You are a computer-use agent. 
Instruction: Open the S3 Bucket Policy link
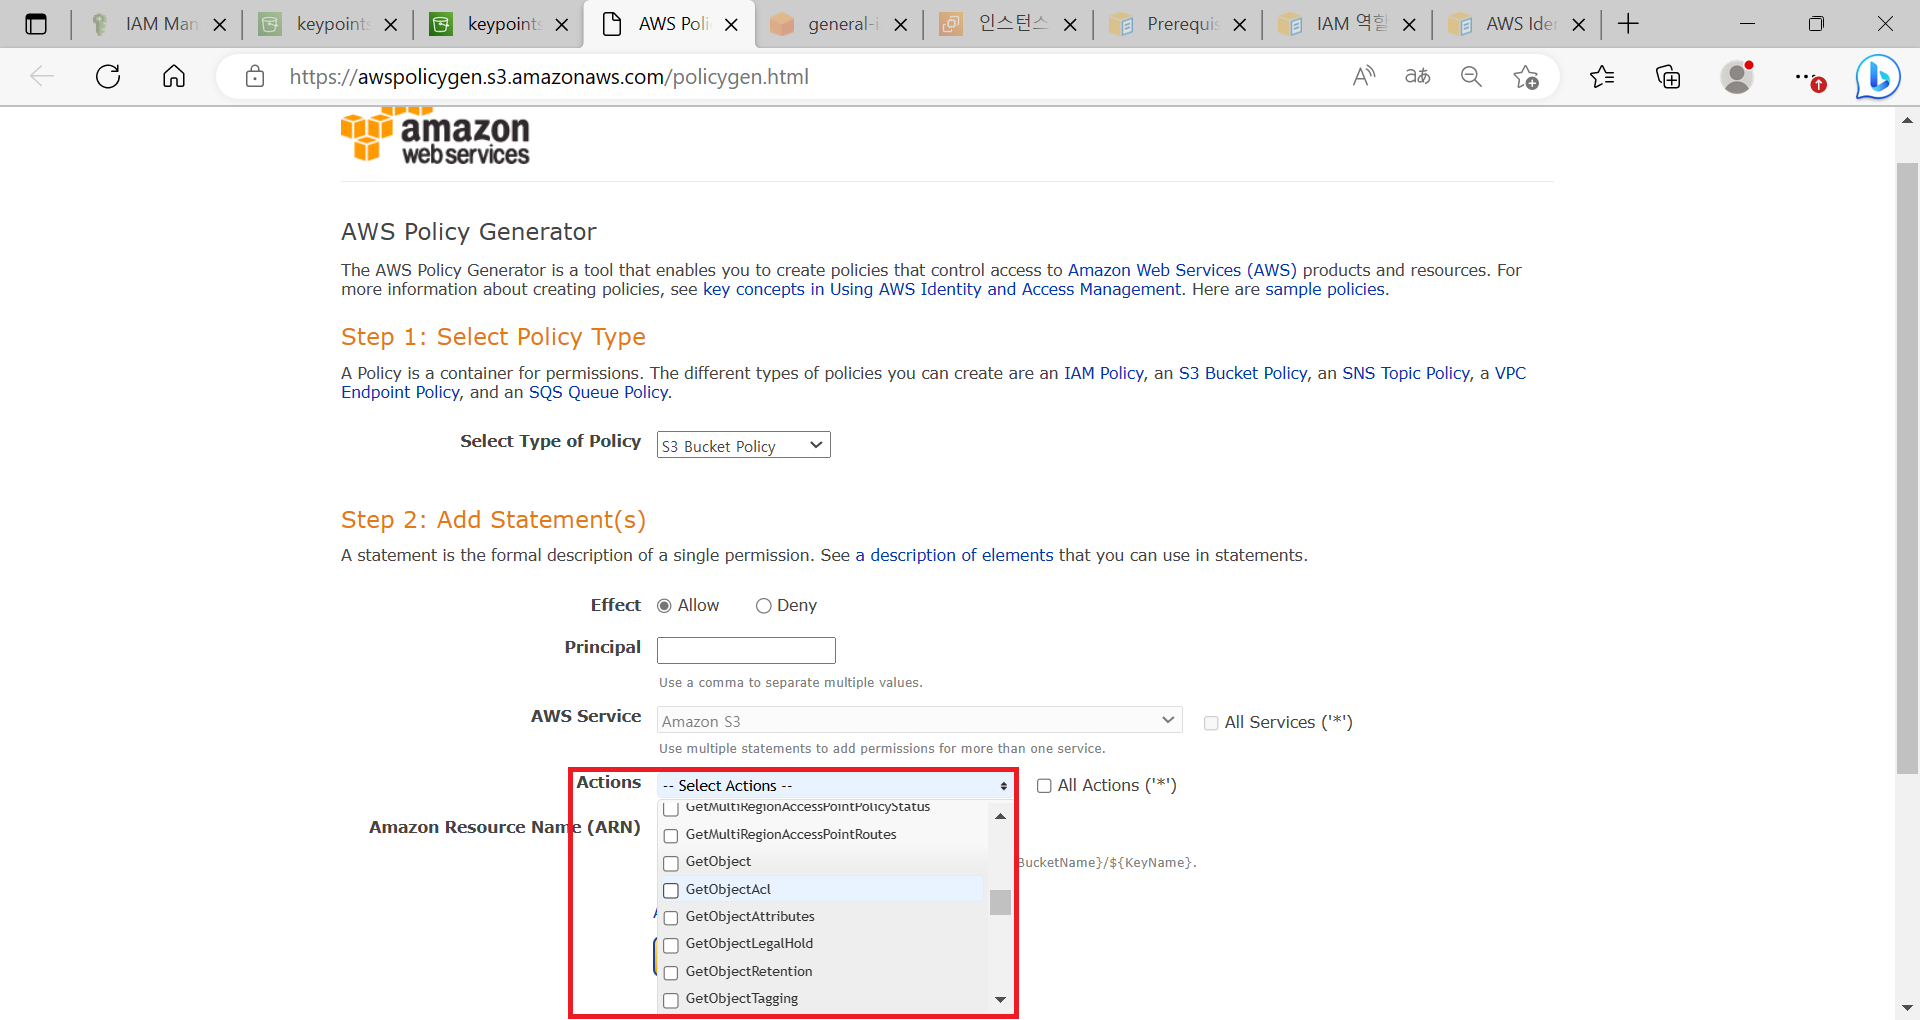1243,373
